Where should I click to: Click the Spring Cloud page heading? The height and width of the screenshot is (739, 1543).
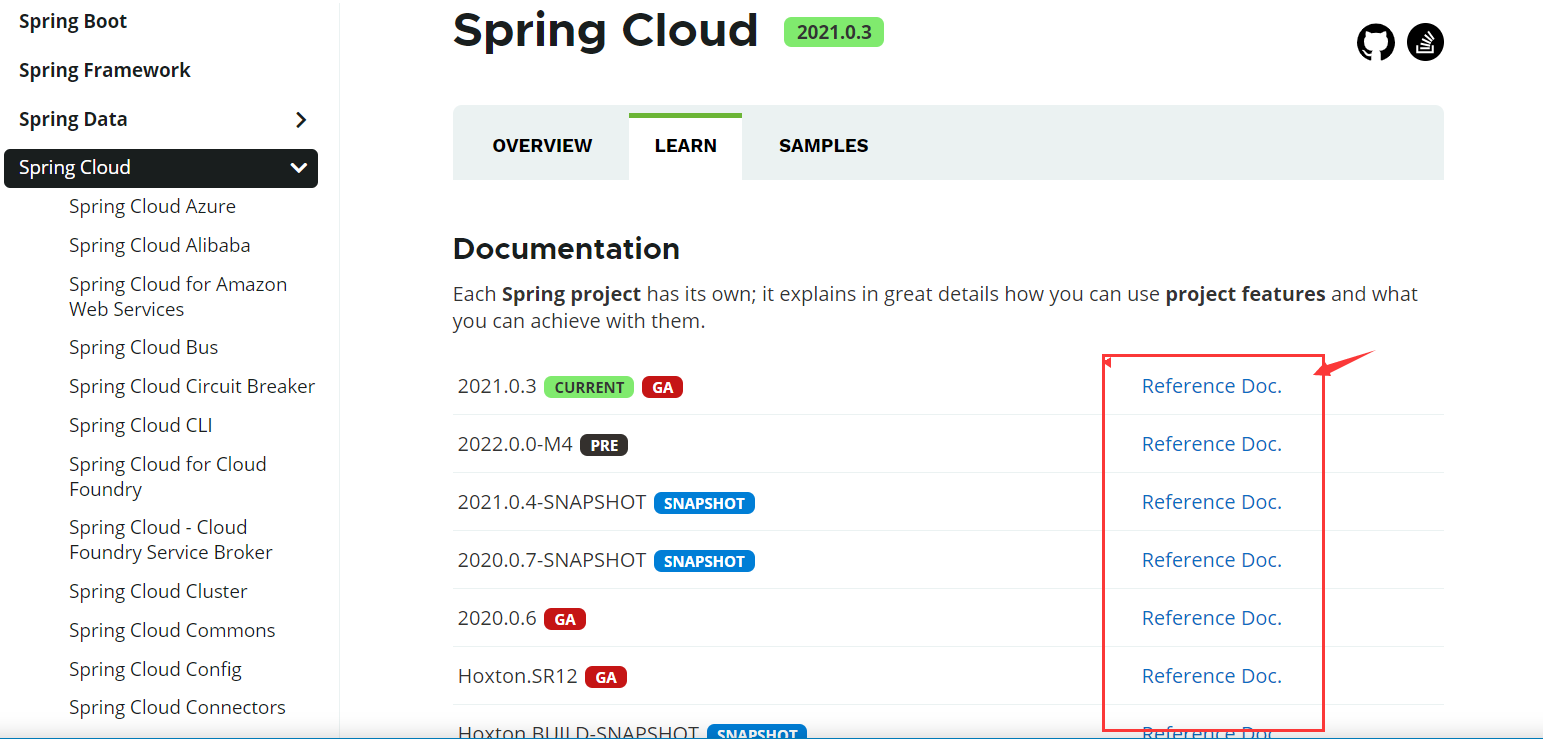coord(606,30)
